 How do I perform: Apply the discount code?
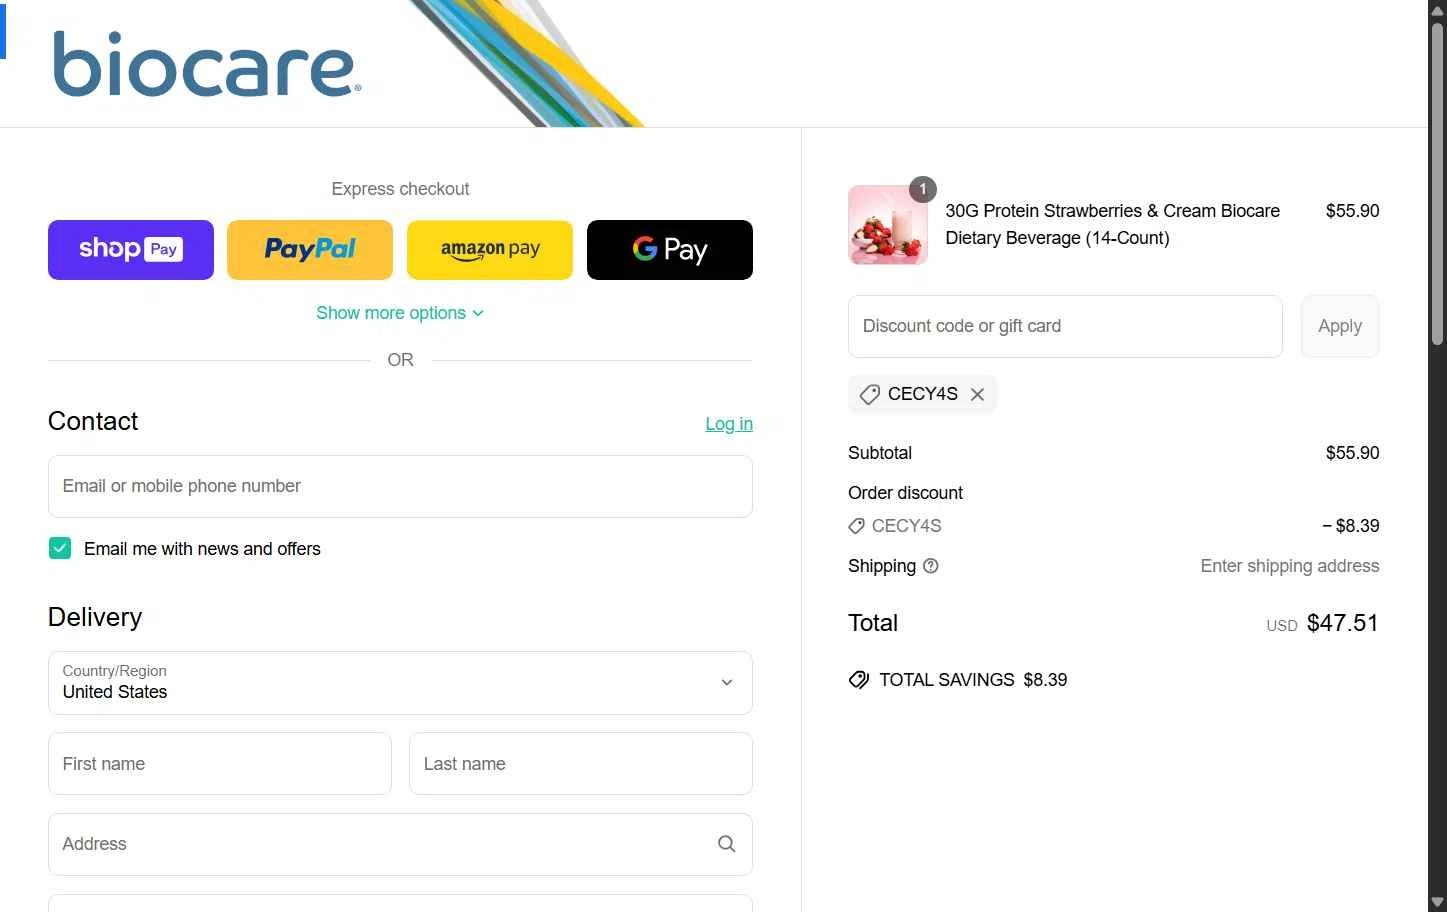[x=1340, y=326]
